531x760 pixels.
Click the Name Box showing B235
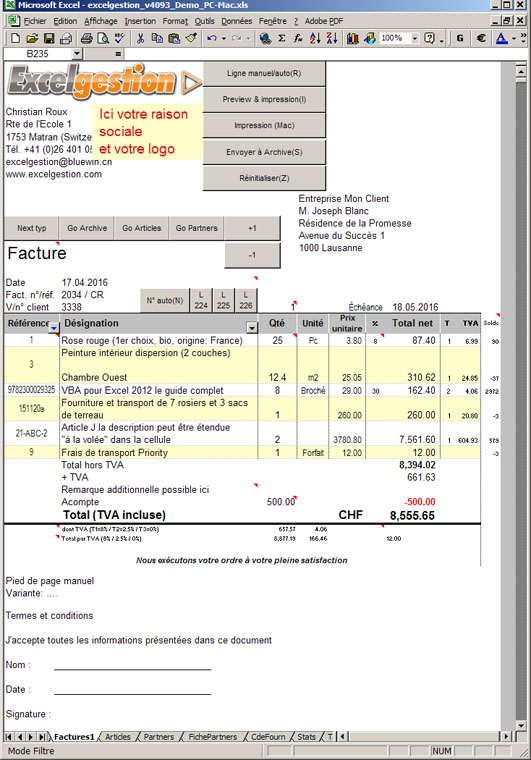(38, 54)
